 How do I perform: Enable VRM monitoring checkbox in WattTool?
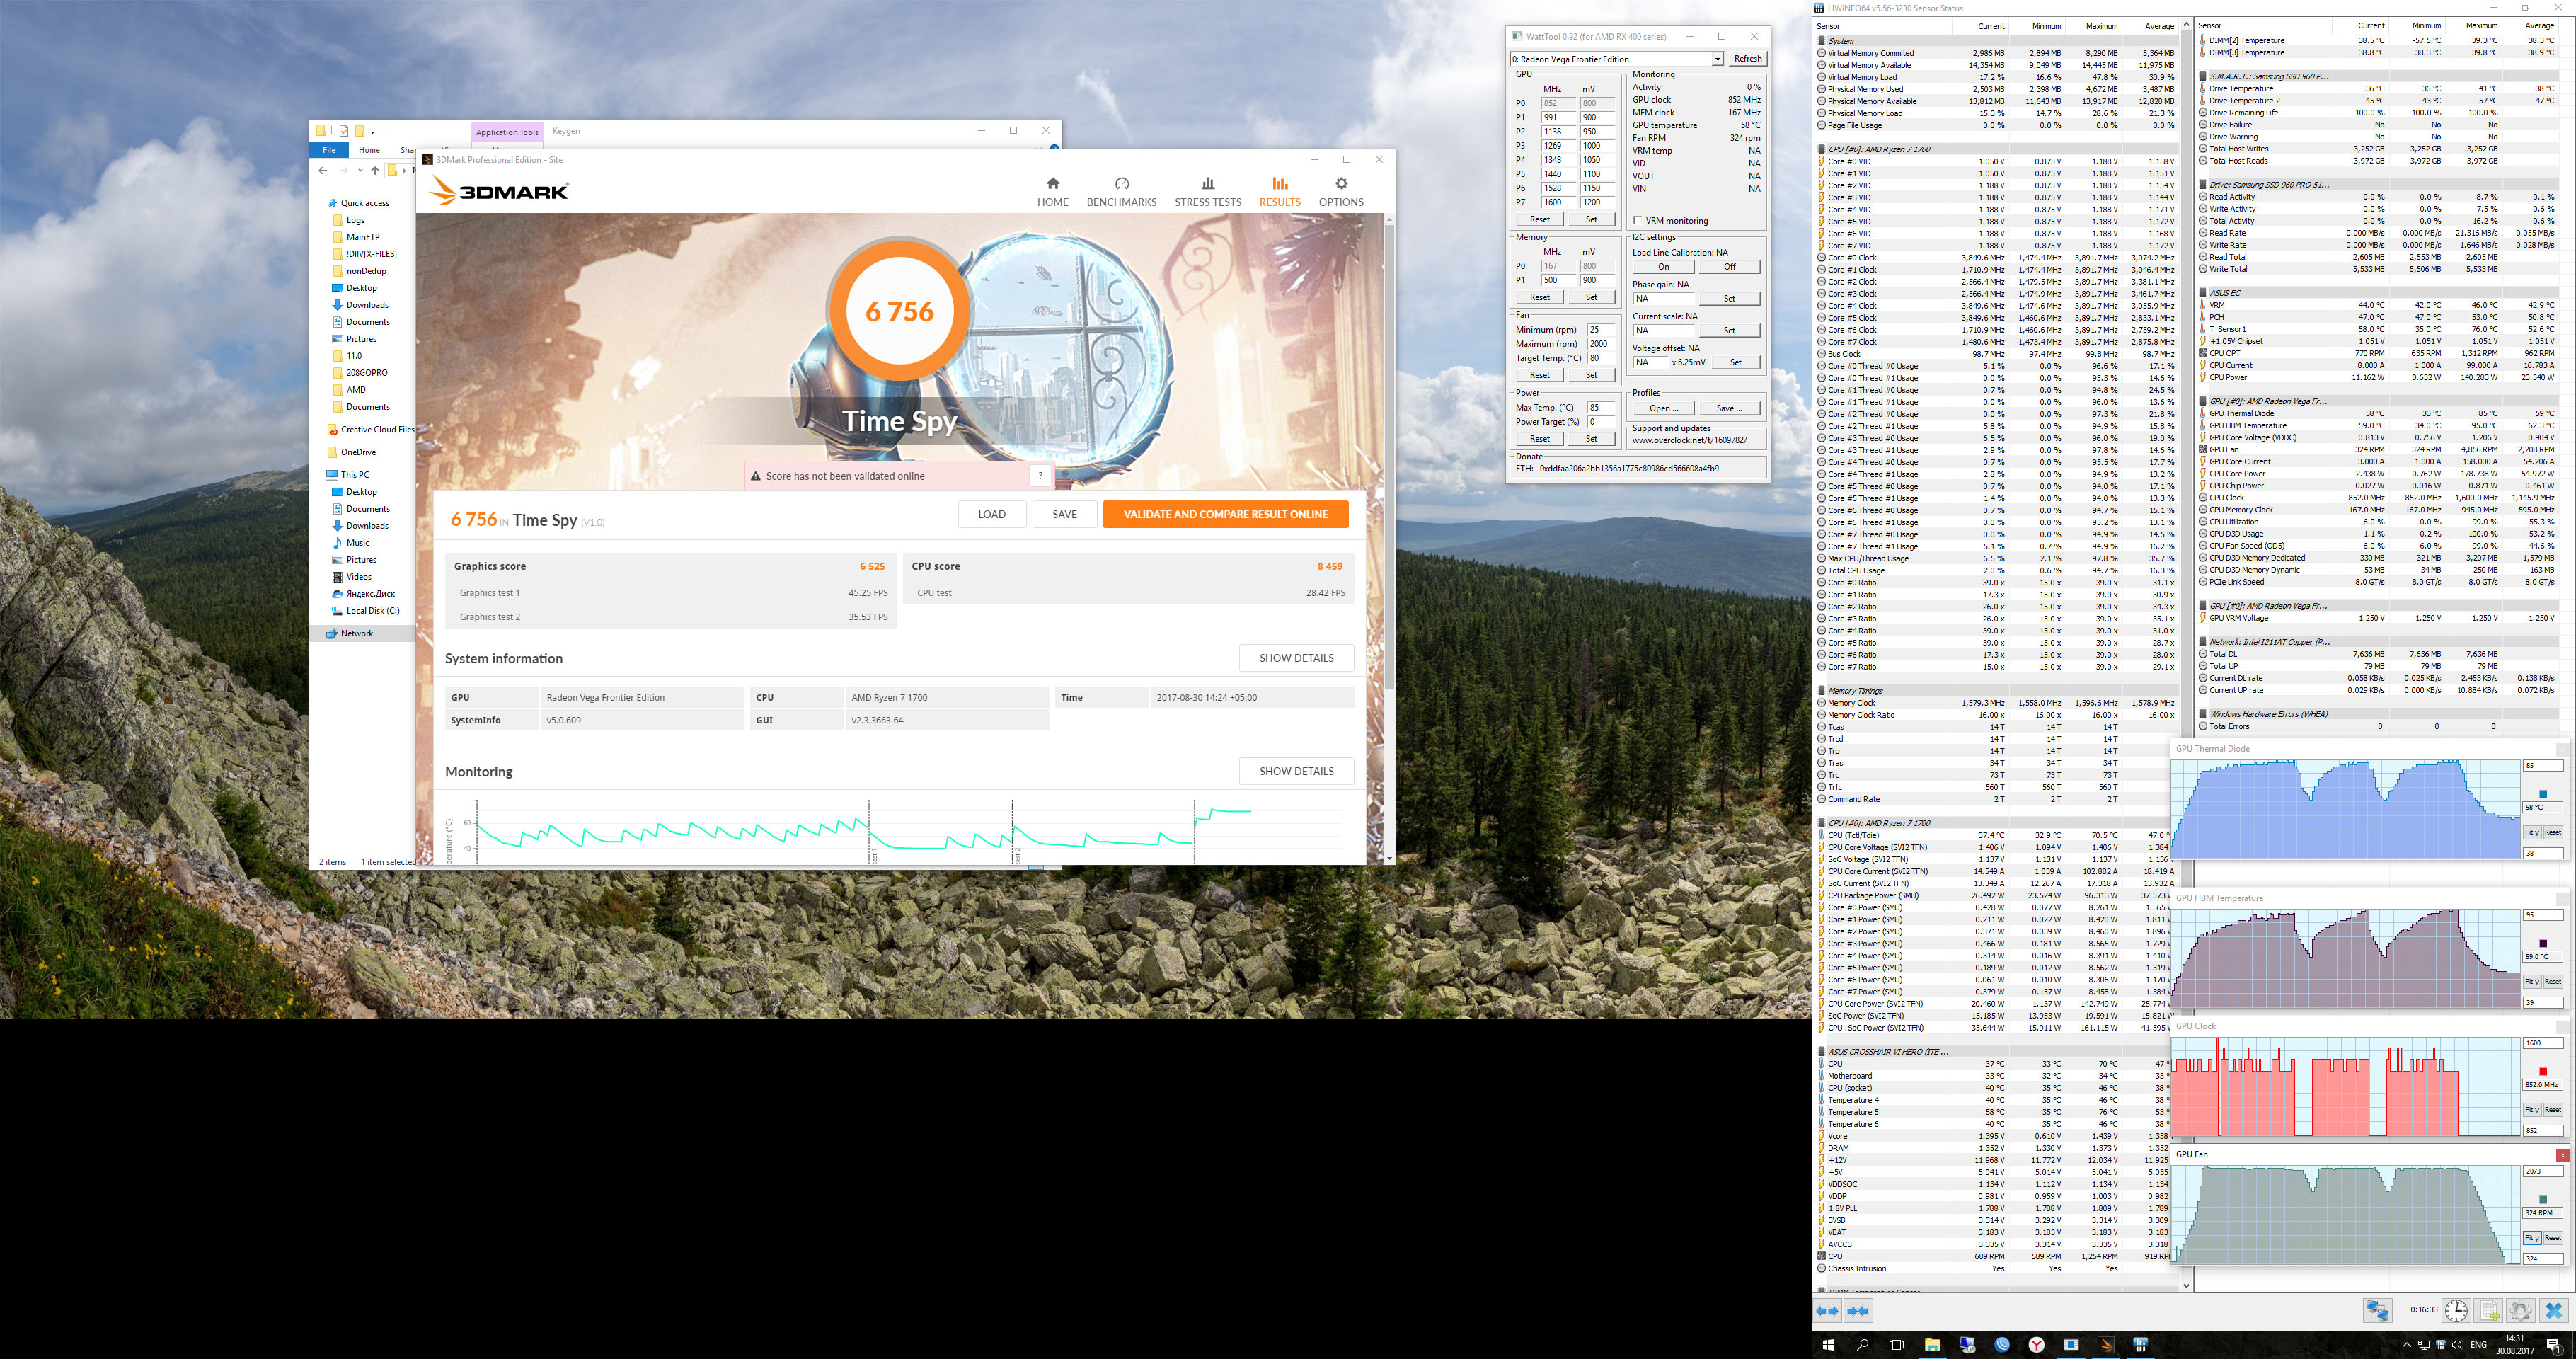(x=1637, y=221)
